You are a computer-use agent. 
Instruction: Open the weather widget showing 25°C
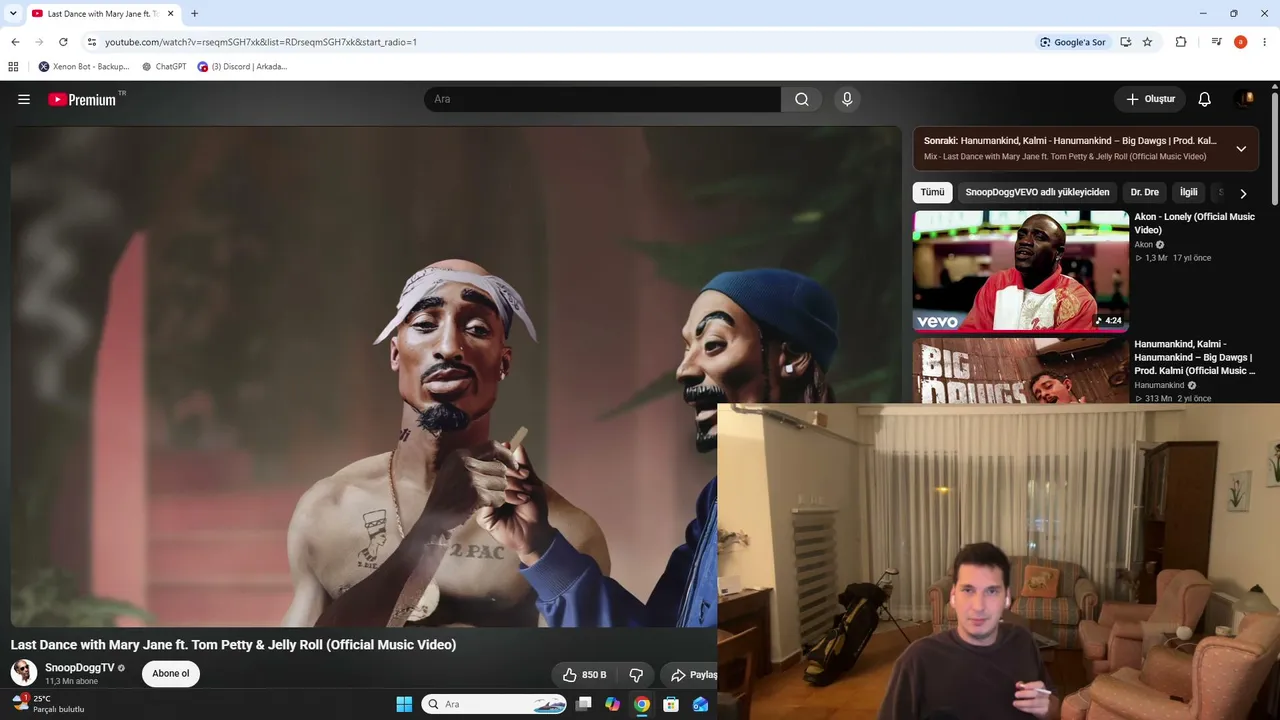click(x=48, y=704)
